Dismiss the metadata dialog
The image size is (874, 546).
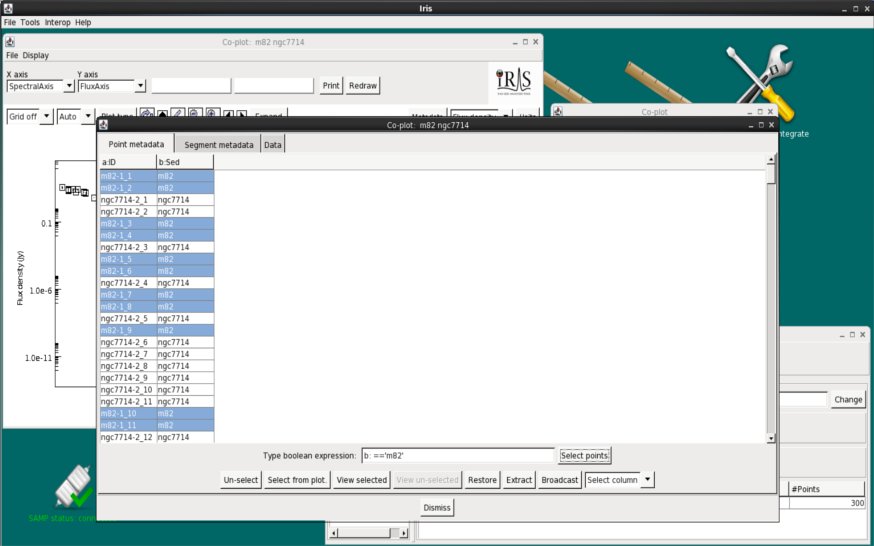(437, 508)
